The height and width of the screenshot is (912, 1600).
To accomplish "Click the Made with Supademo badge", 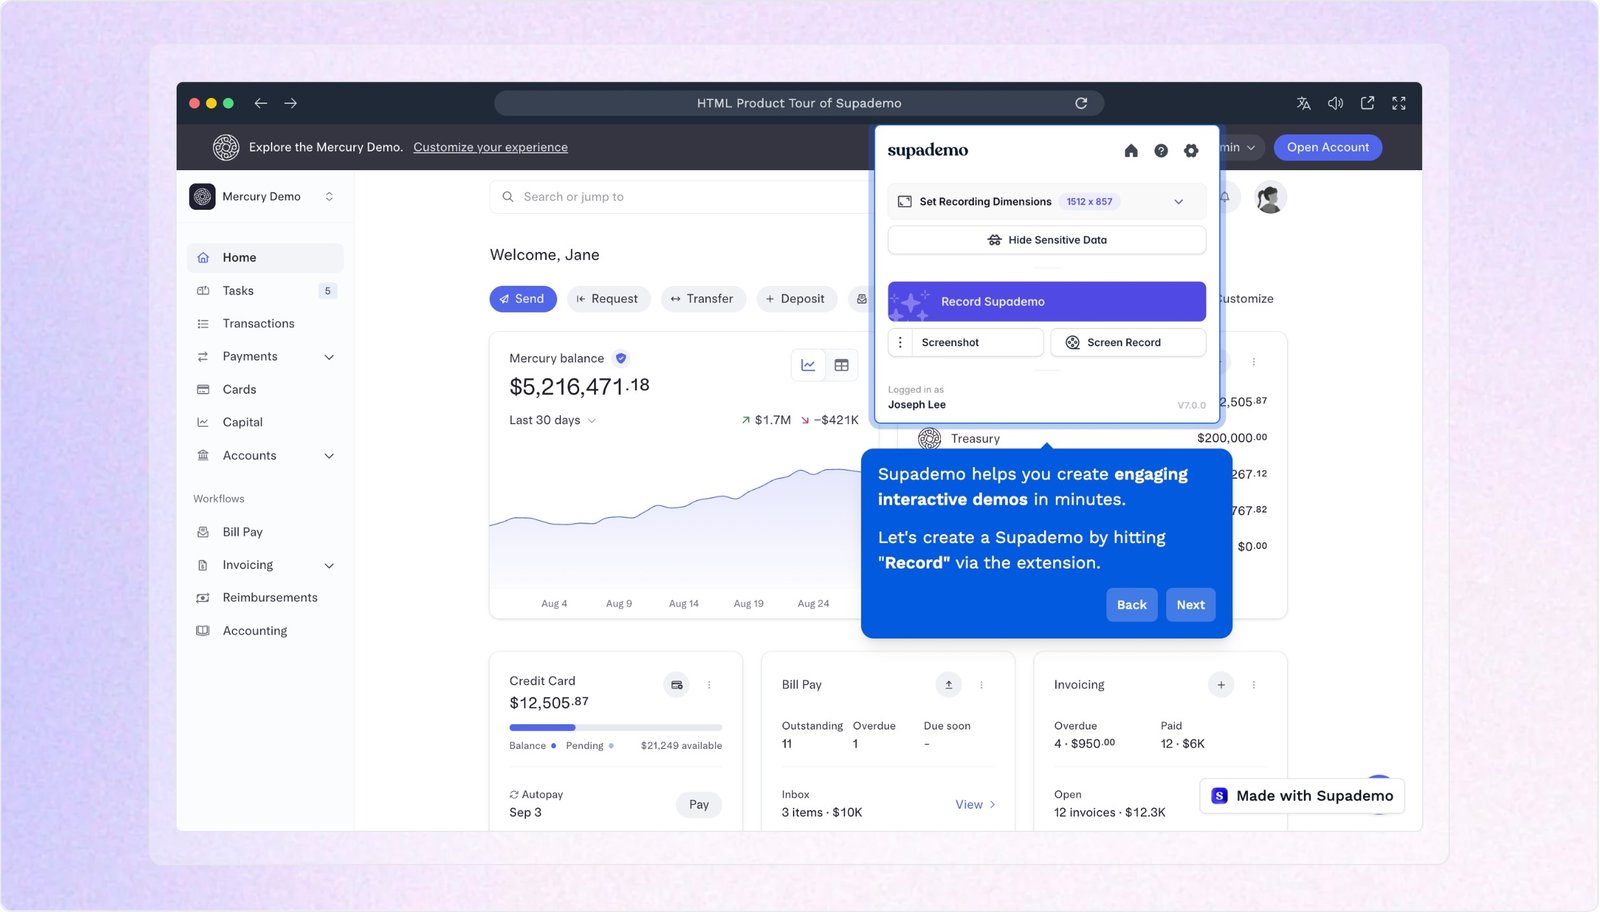I will coord(1302,796).
